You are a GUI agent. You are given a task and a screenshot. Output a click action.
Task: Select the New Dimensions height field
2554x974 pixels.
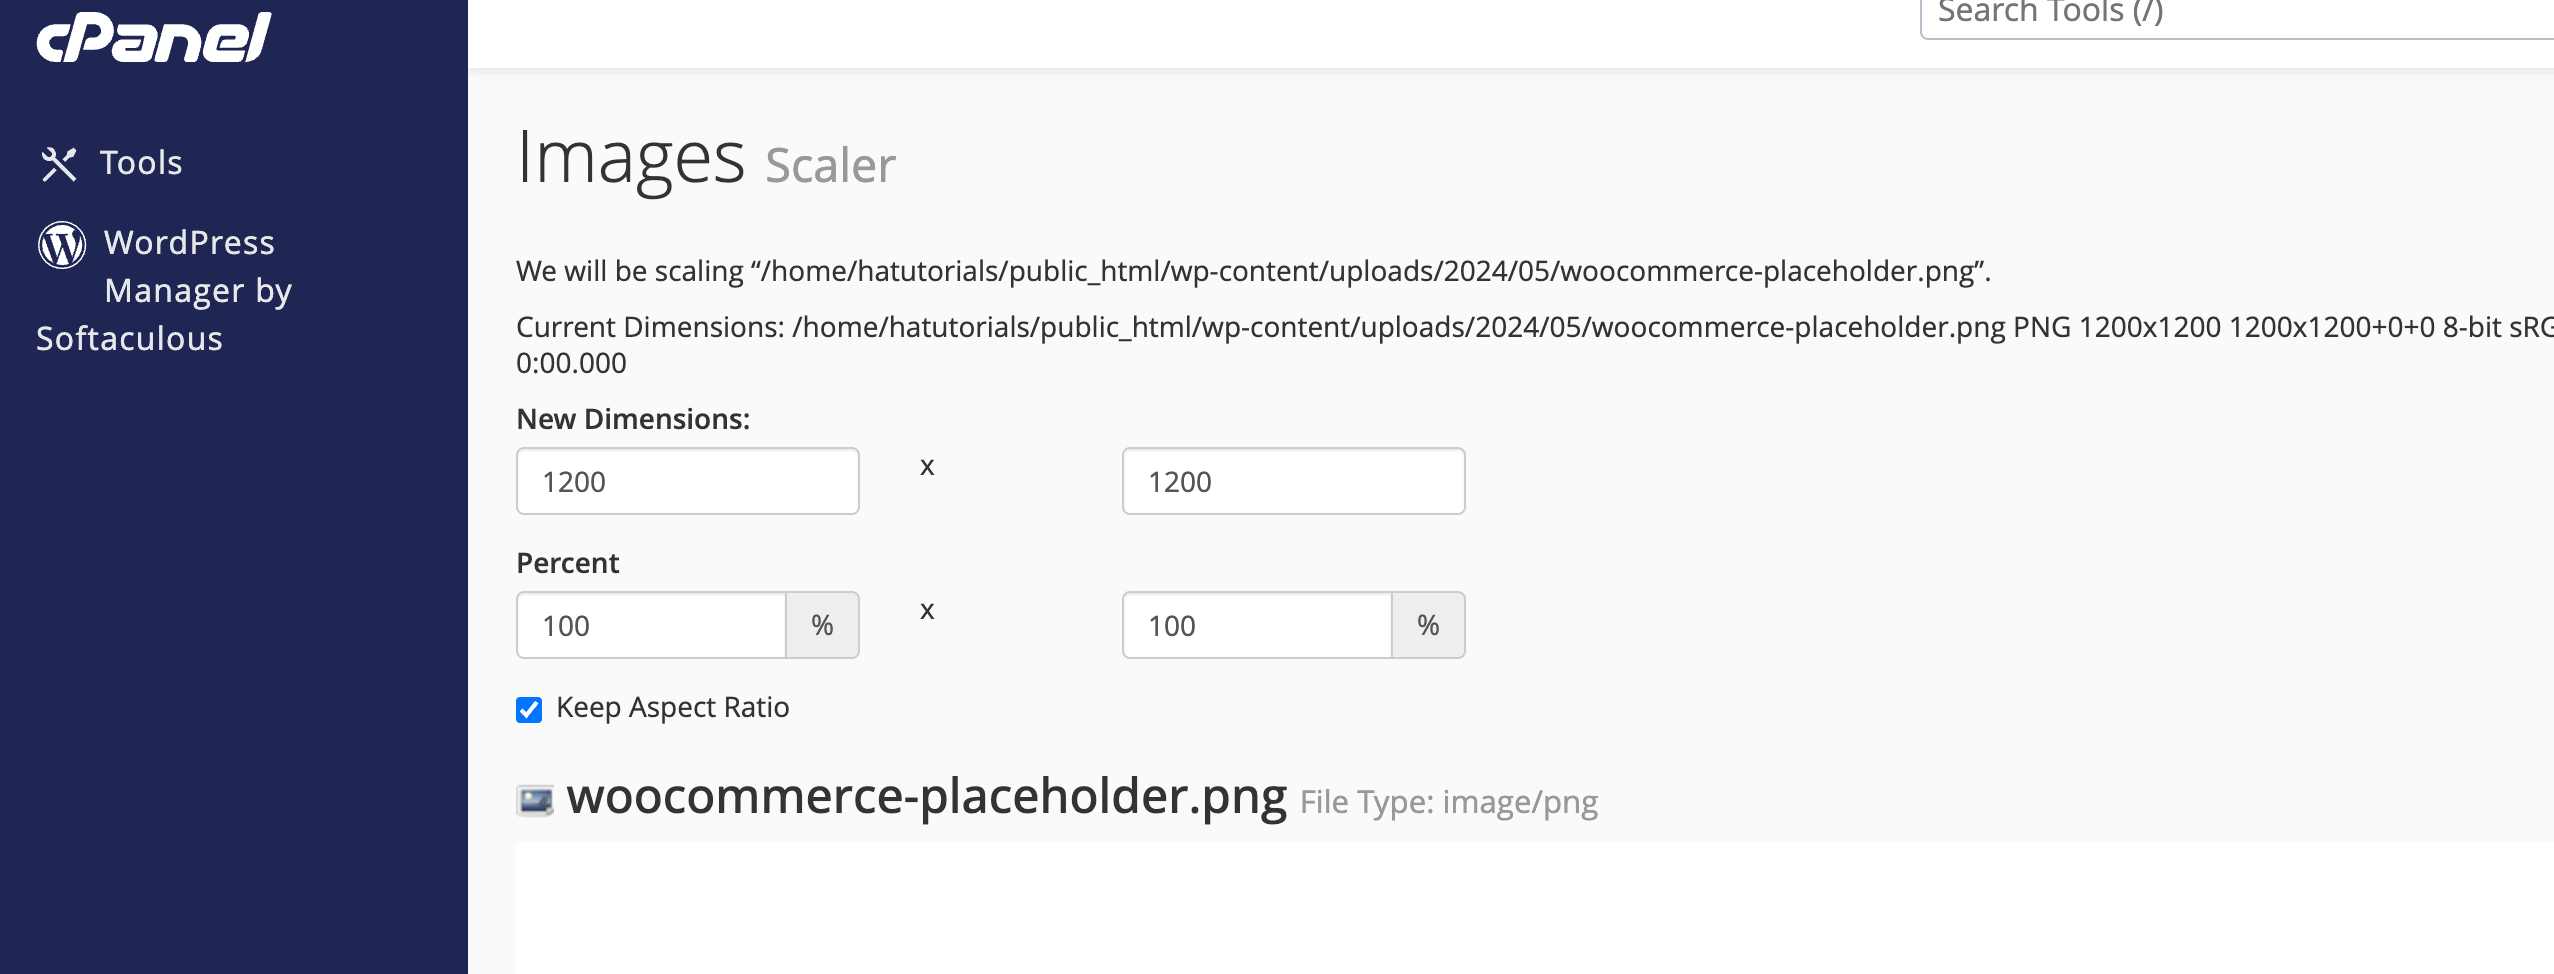[1294, 481]
